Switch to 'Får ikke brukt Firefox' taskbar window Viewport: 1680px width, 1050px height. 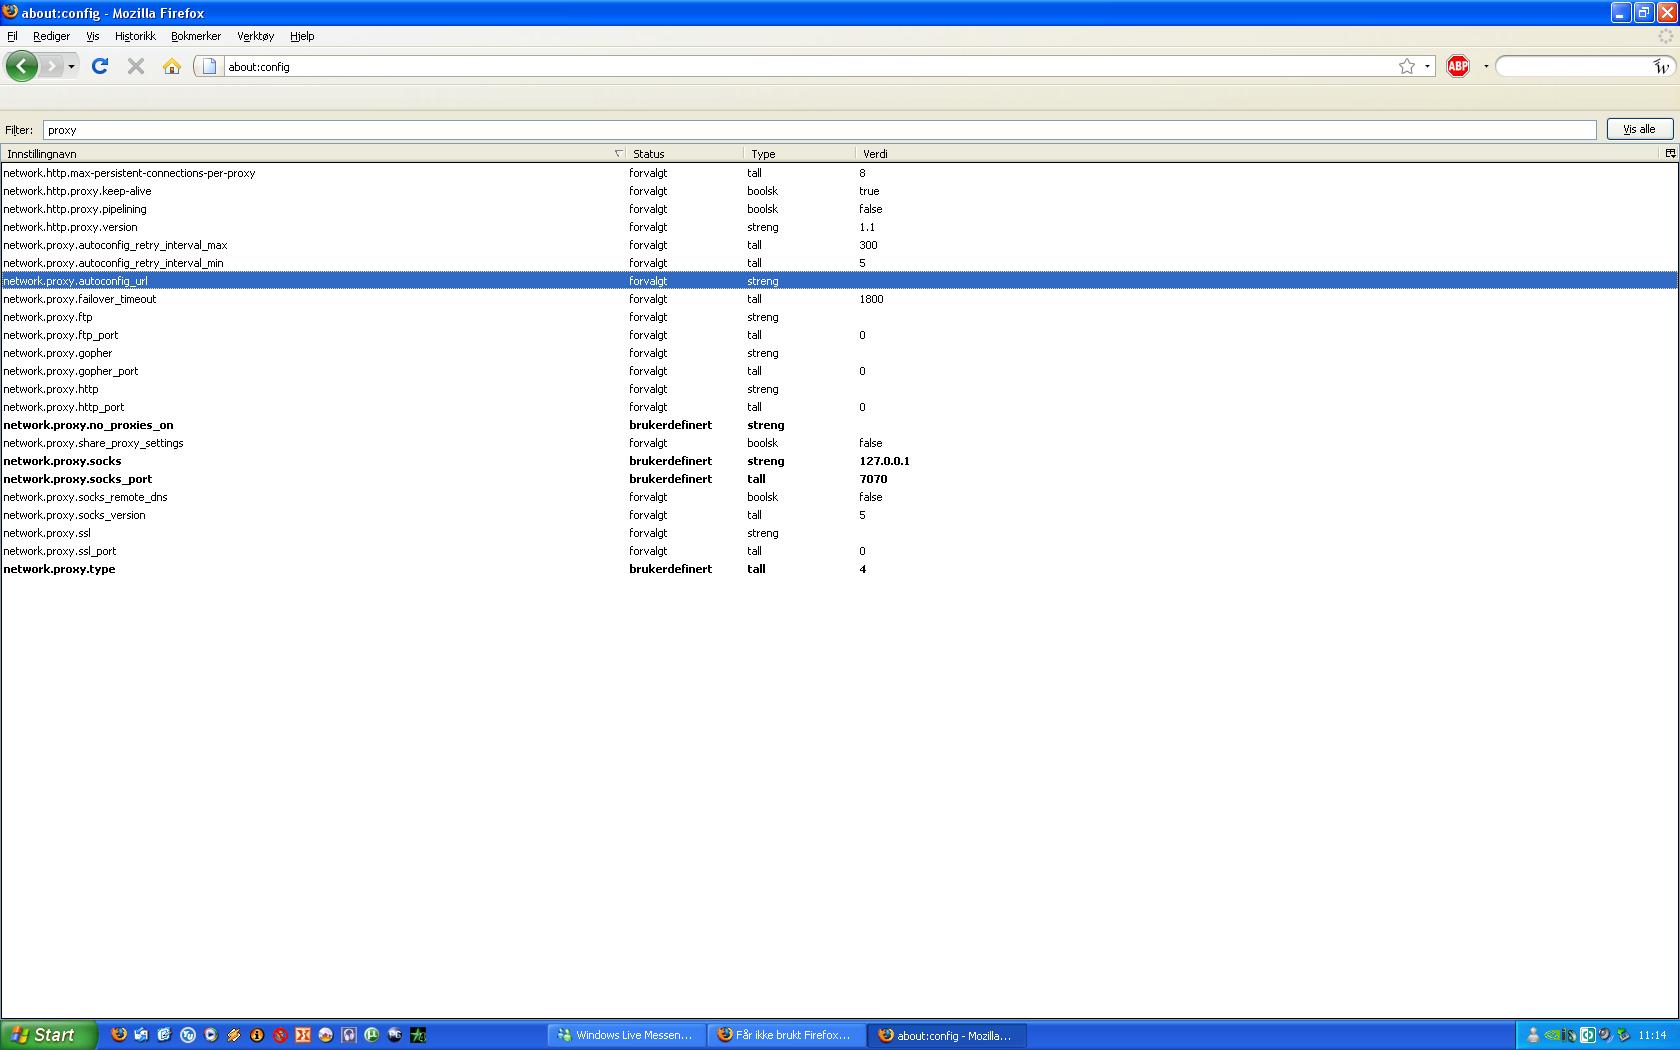click(785, 1035)
